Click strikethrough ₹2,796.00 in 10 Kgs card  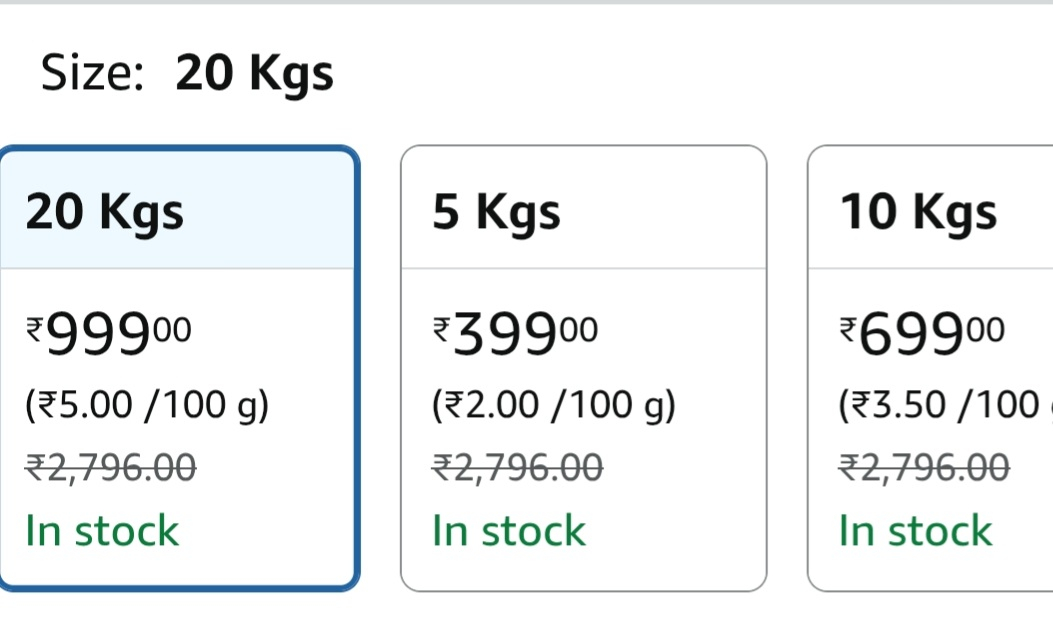(925, 466)
